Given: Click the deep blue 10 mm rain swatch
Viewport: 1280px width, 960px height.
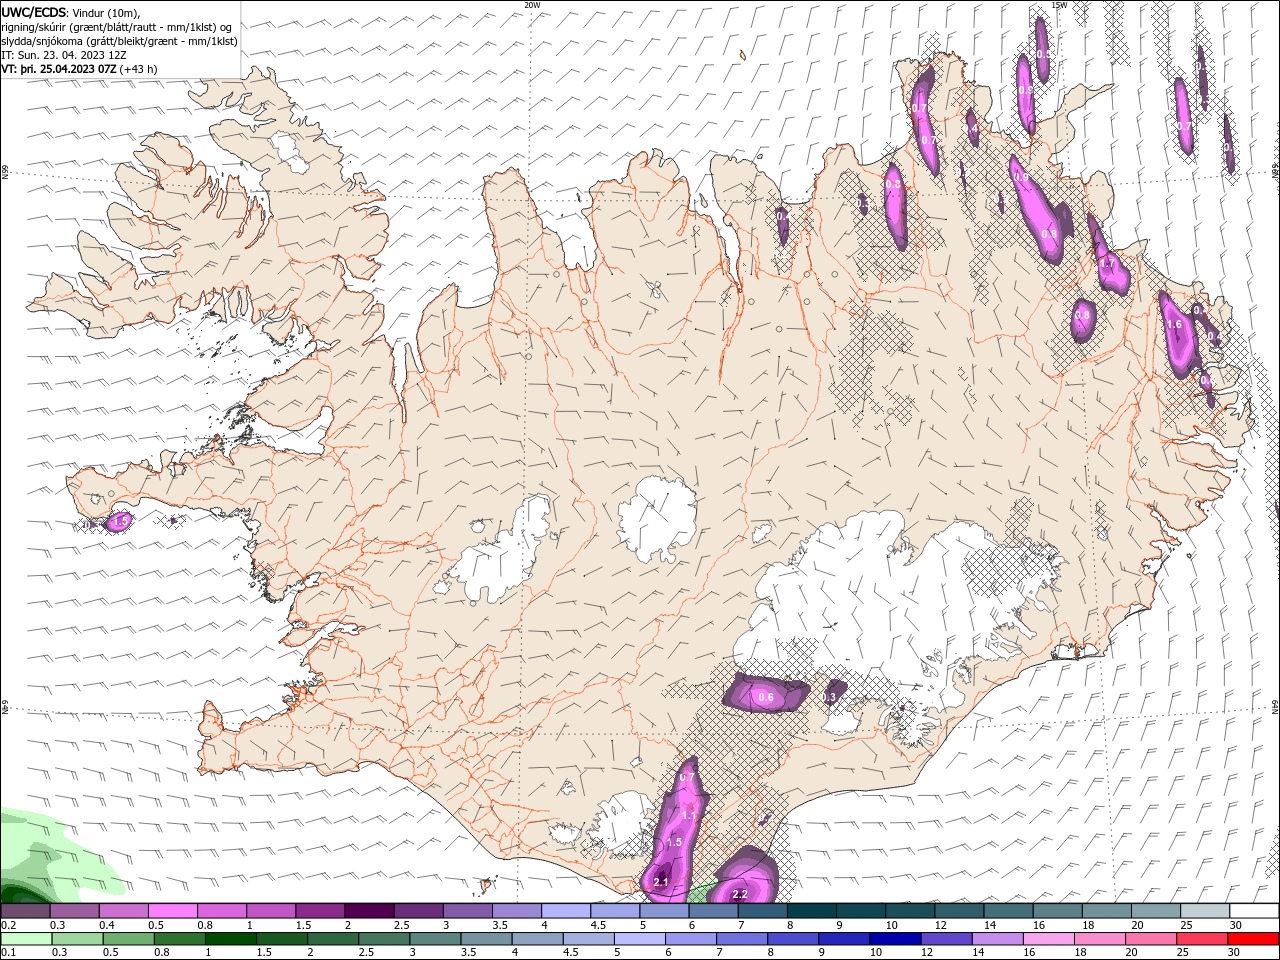Looking at the screenshot, I should (x=895, y=939).
